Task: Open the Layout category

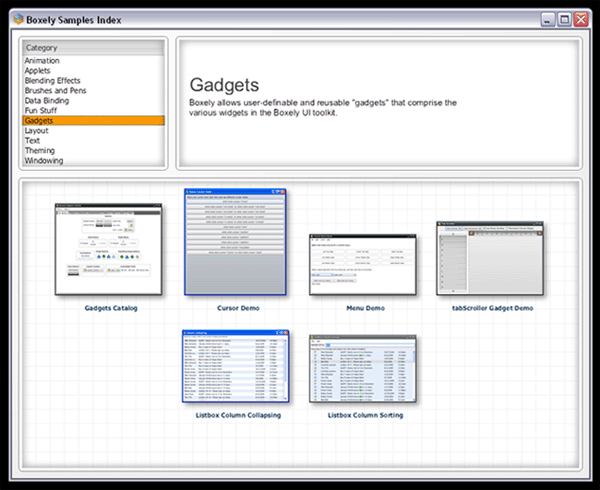Action: coord(94,130)
